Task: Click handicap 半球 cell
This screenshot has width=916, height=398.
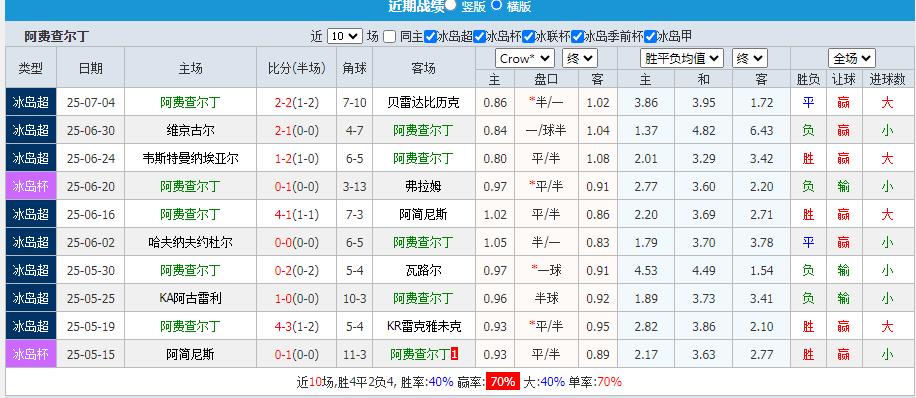Action: (546, 298)
